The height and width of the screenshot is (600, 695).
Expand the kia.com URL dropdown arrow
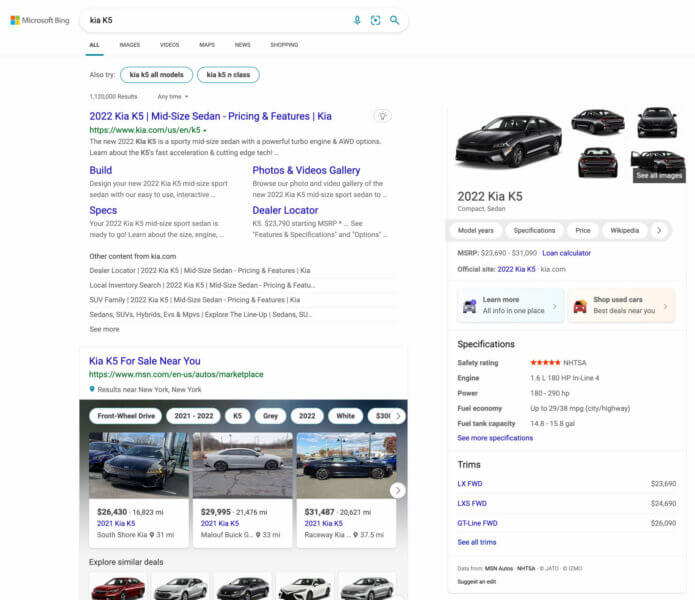[x=205, y=130]
